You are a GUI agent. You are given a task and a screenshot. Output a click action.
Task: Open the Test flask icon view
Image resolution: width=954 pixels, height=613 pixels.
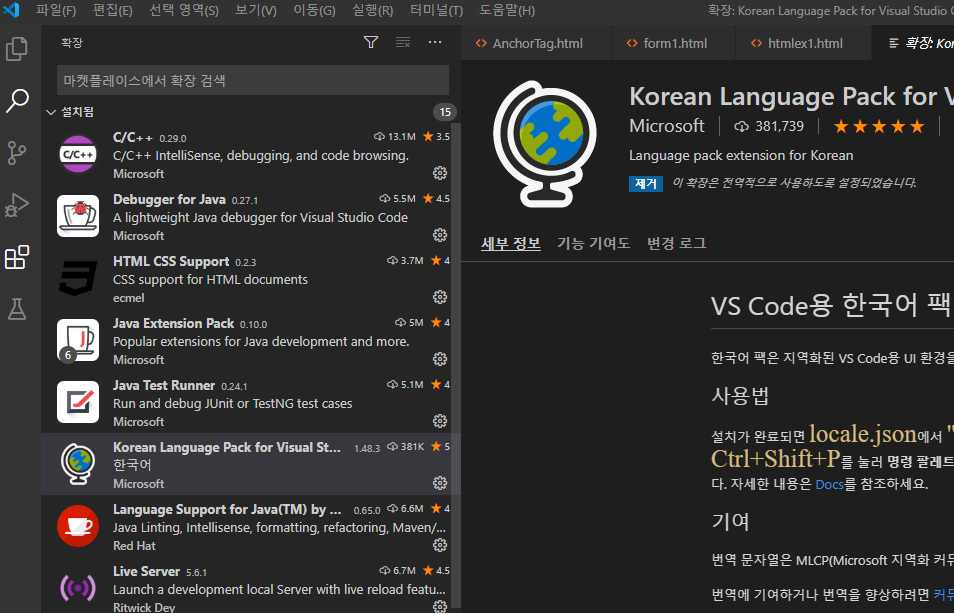coord(17,309)
